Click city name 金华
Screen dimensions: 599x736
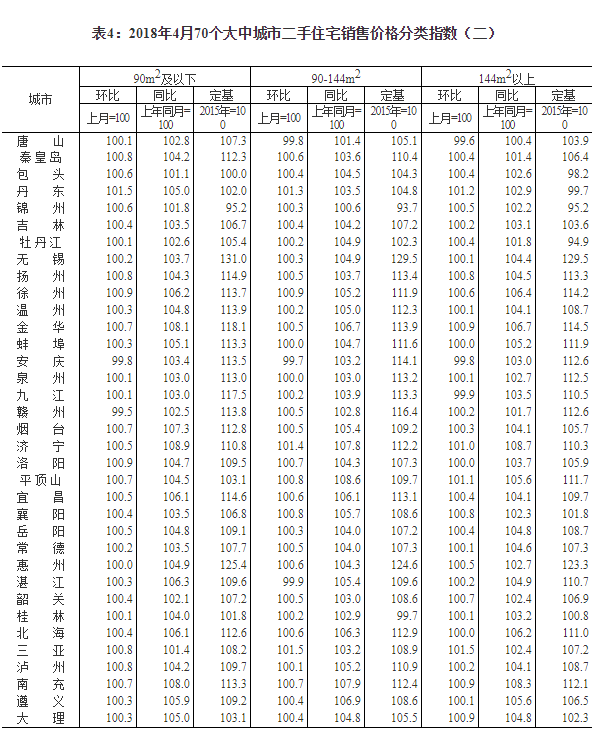pos(40,327)
